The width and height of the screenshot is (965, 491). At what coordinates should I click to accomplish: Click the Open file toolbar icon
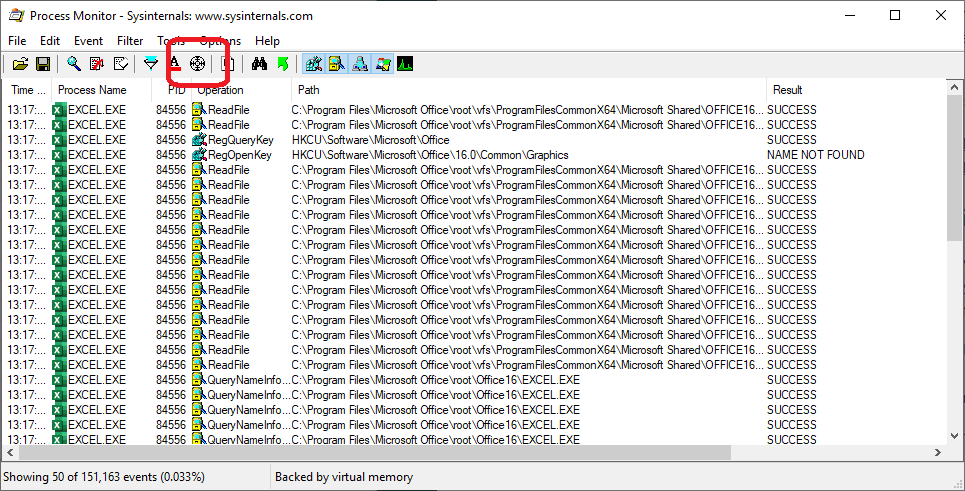[20, 64]
